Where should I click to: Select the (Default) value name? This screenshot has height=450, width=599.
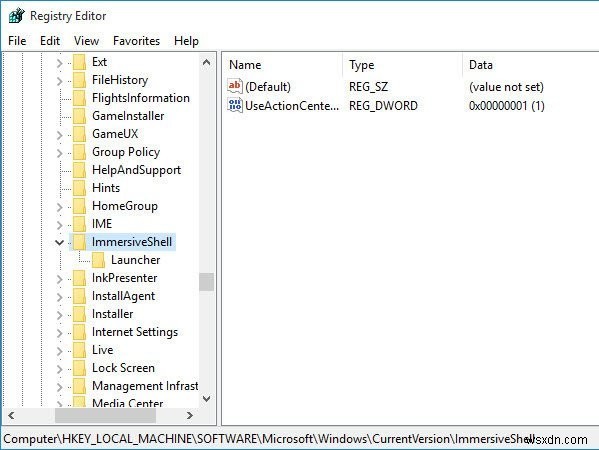point(268,87)
